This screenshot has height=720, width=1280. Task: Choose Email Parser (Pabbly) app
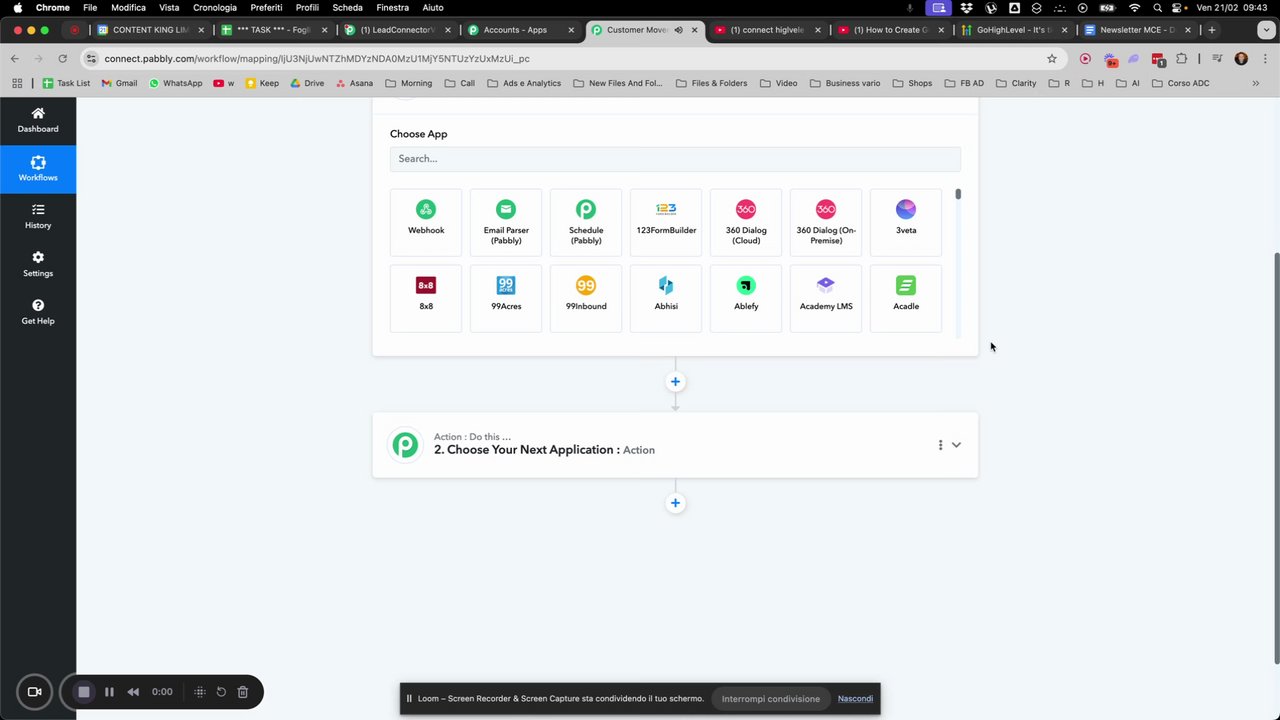point(506,222)
